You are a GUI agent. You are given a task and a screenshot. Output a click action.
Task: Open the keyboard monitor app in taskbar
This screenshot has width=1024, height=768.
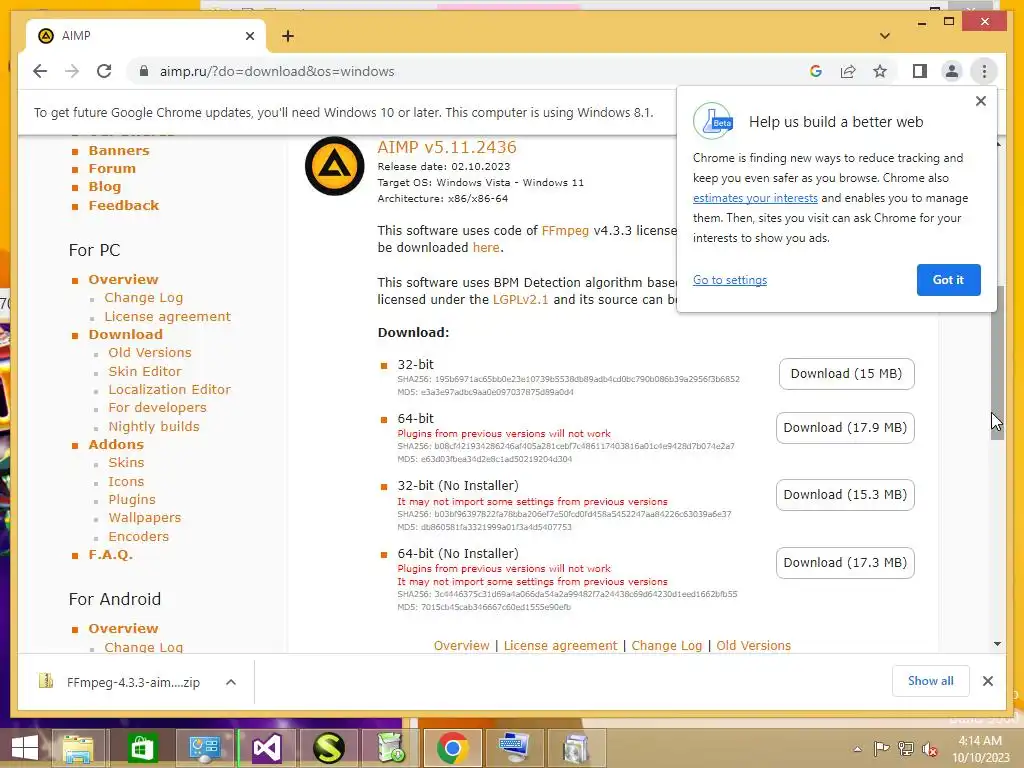515,748
